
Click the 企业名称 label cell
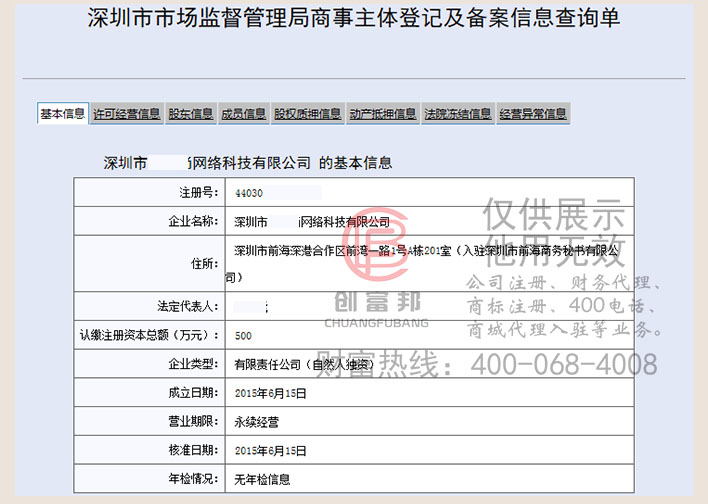(149, 221)
